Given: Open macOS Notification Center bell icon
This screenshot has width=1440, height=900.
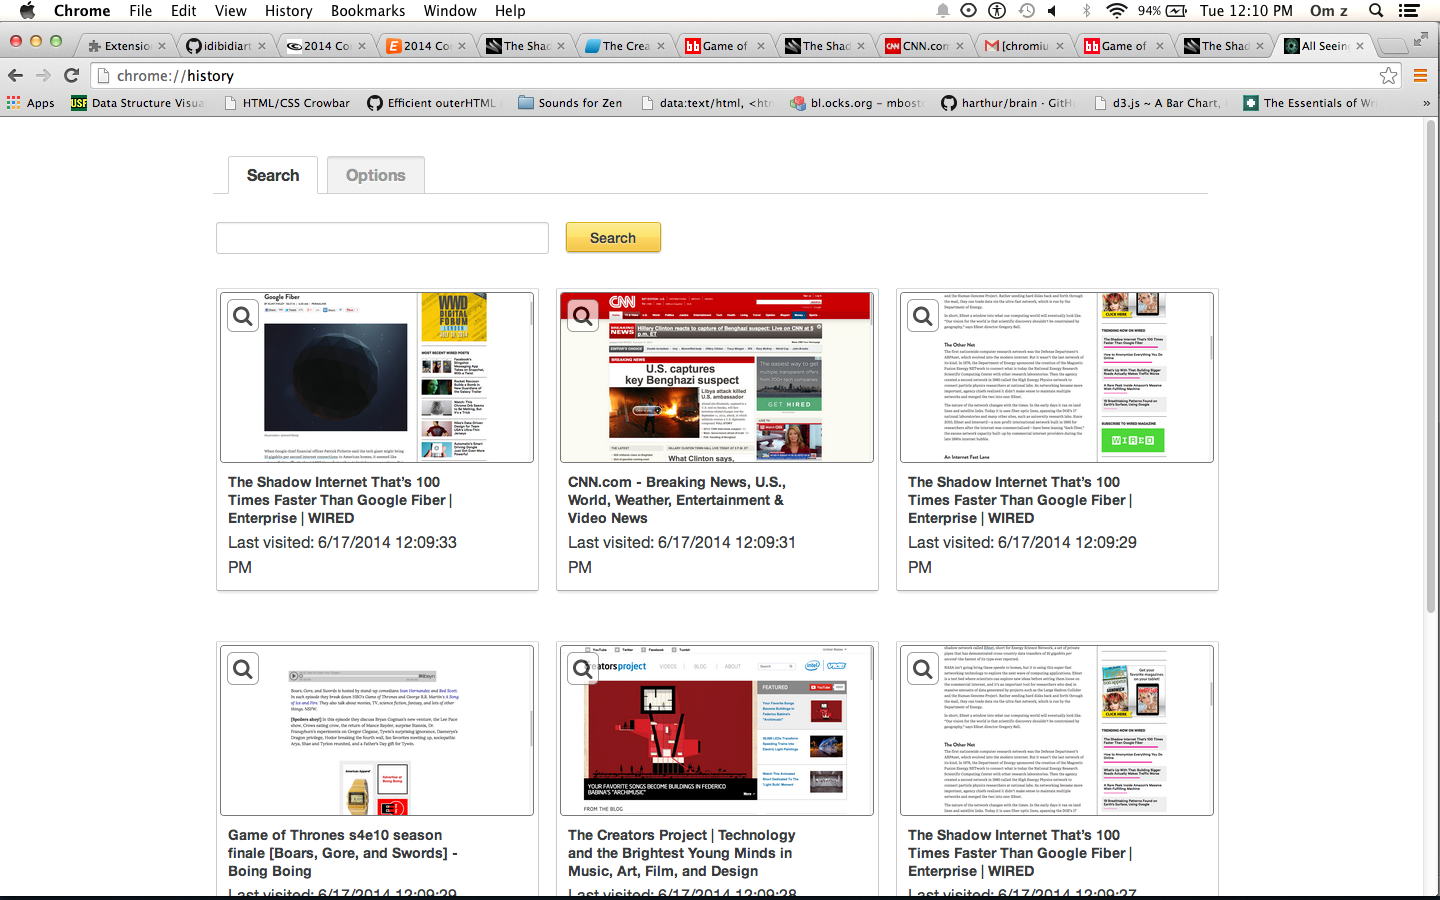Looking at the screenshot, I should pyautogui.click(x=942, y=11).
